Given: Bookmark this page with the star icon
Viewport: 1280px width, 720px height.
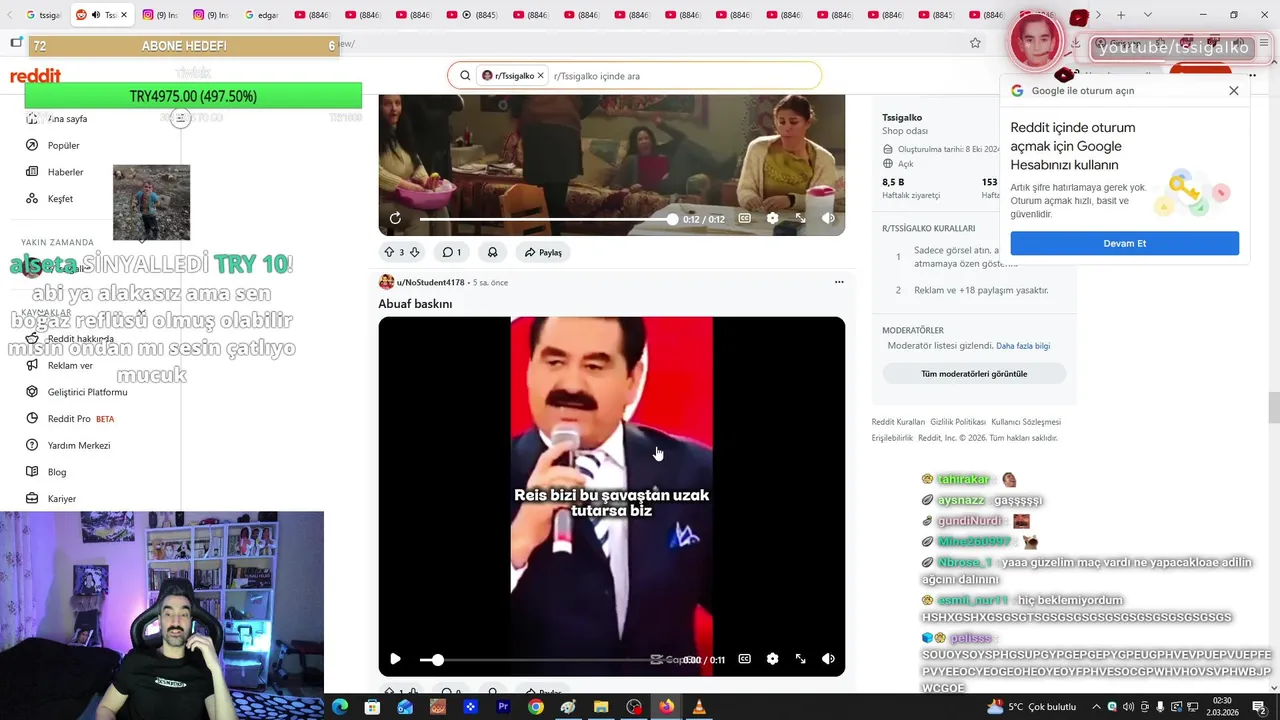Looking at the screenshot, I should 975,43.
